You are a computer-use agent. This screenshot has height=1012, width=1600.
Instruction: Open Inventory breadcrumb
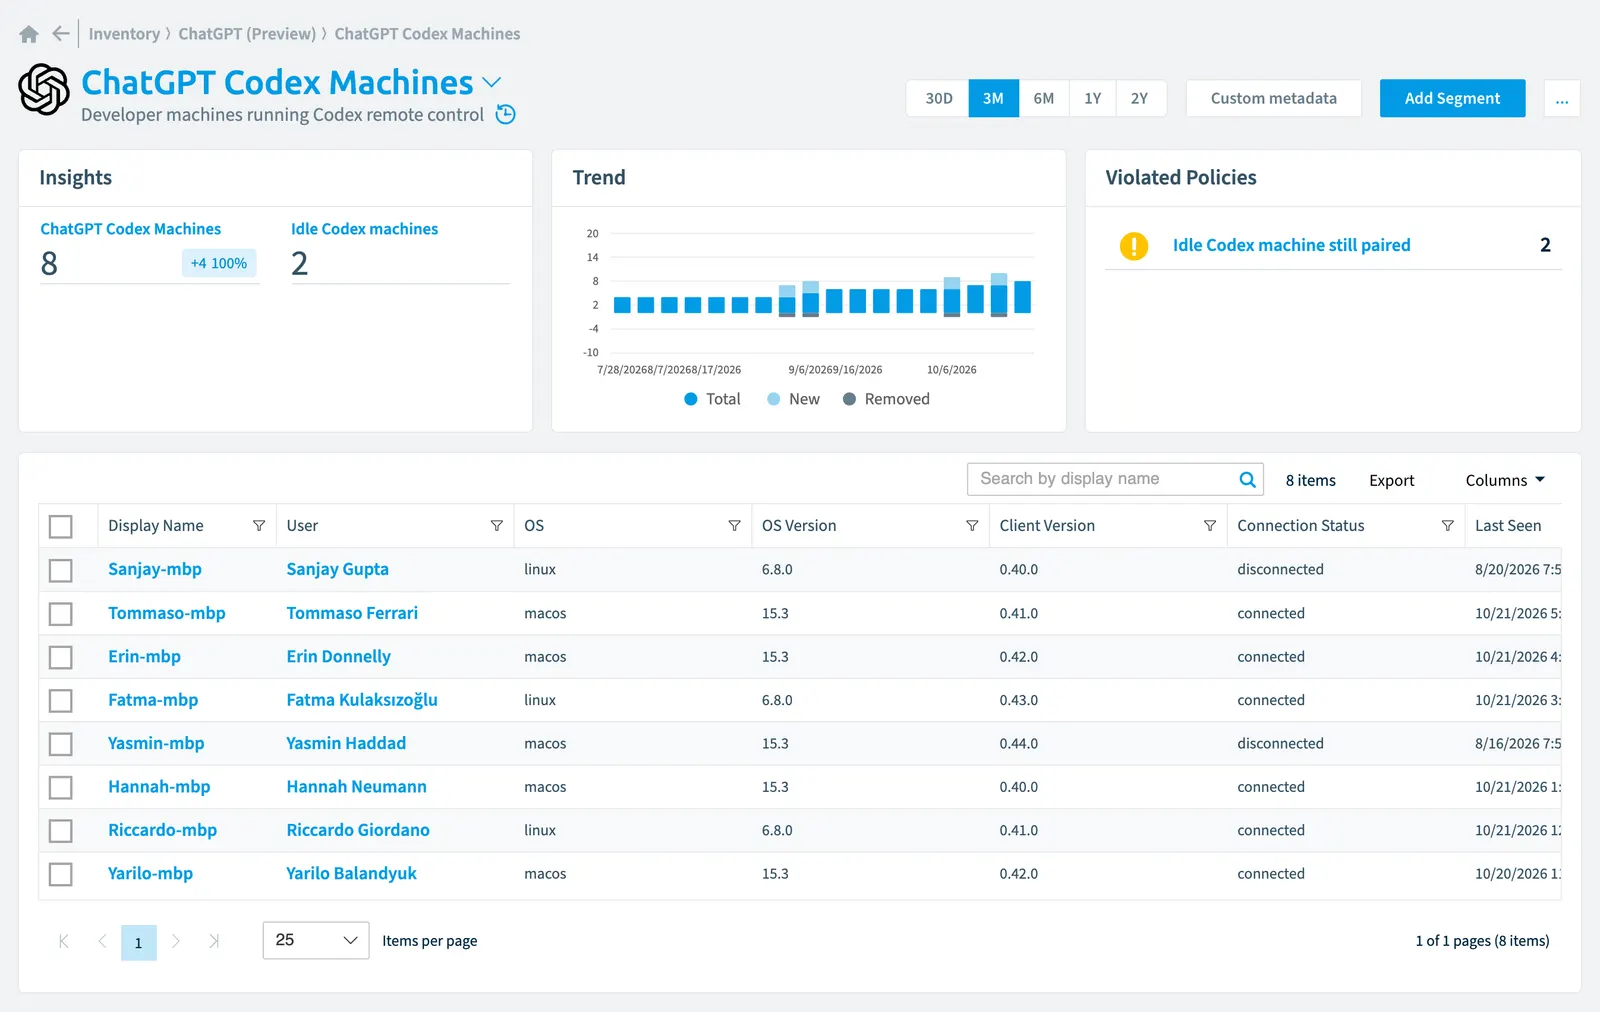[124, 34]
